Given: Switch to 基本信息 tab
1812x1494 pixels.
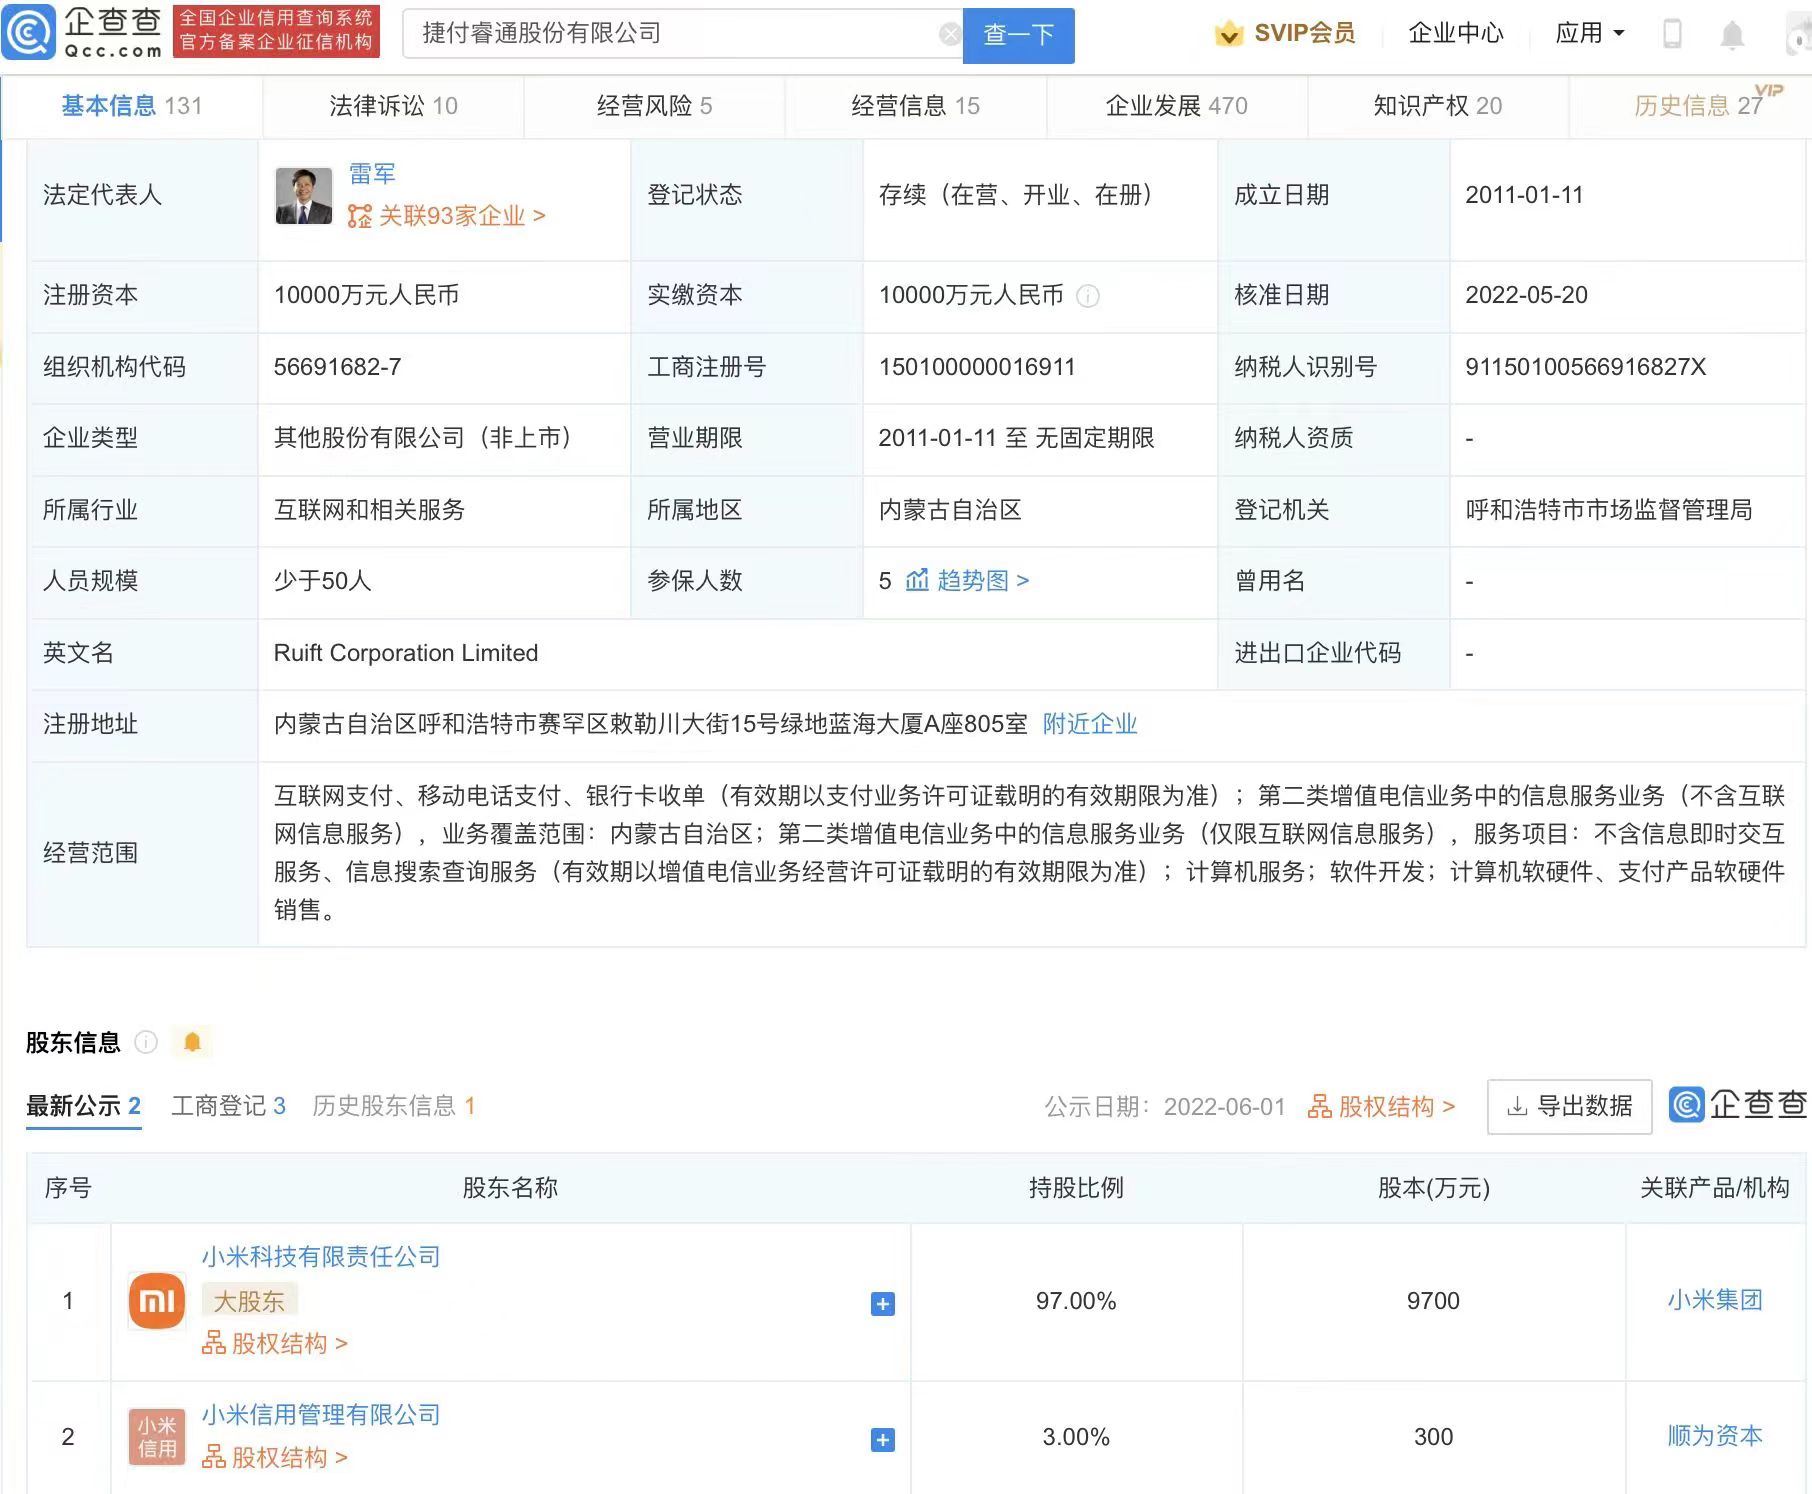Looking at the screenshot, I should coord(132,106).
